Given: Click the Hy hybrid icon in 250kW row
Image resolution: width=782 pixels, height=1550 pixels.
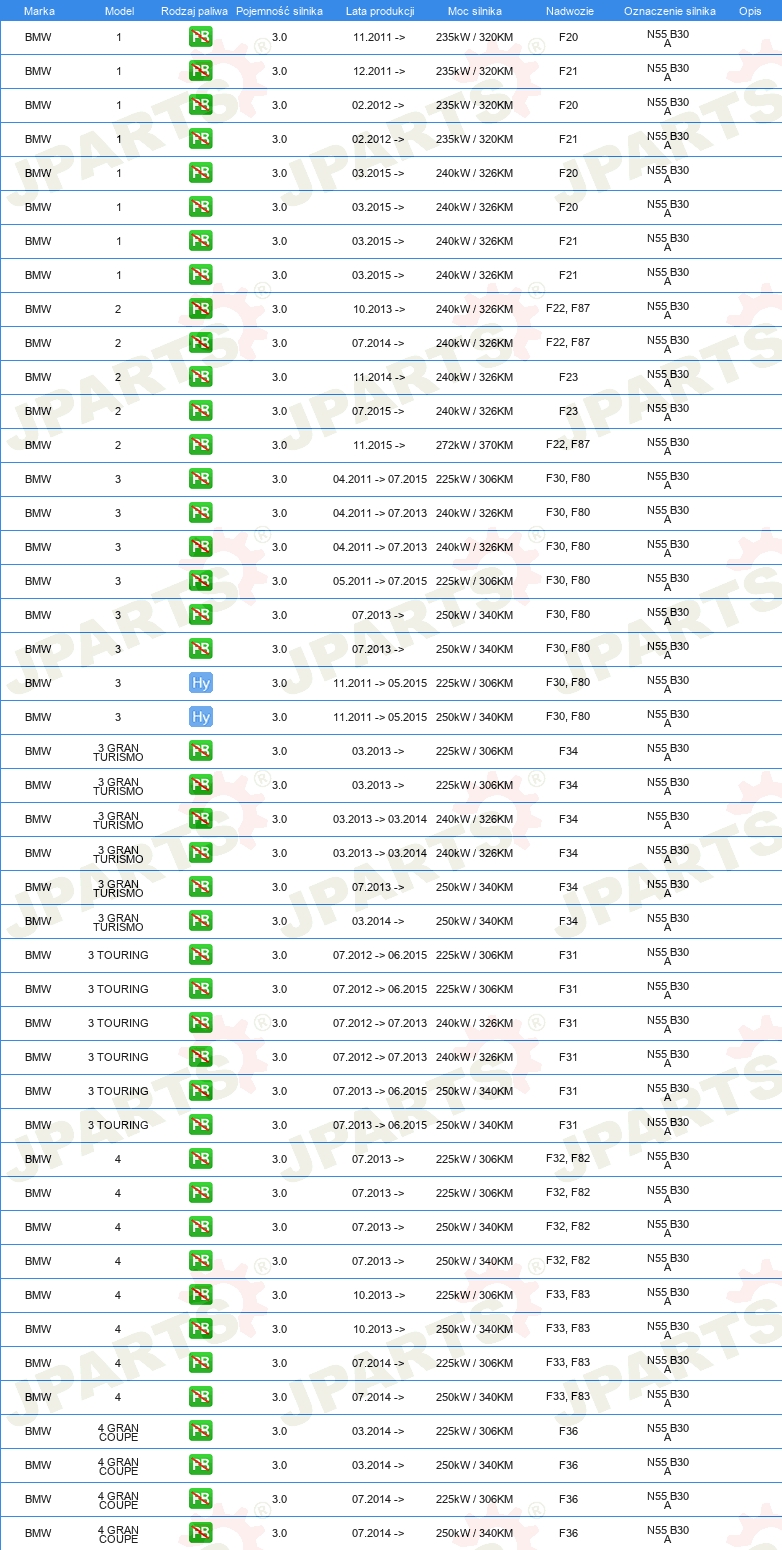Looking at the screenshot, I should [200, 717].
